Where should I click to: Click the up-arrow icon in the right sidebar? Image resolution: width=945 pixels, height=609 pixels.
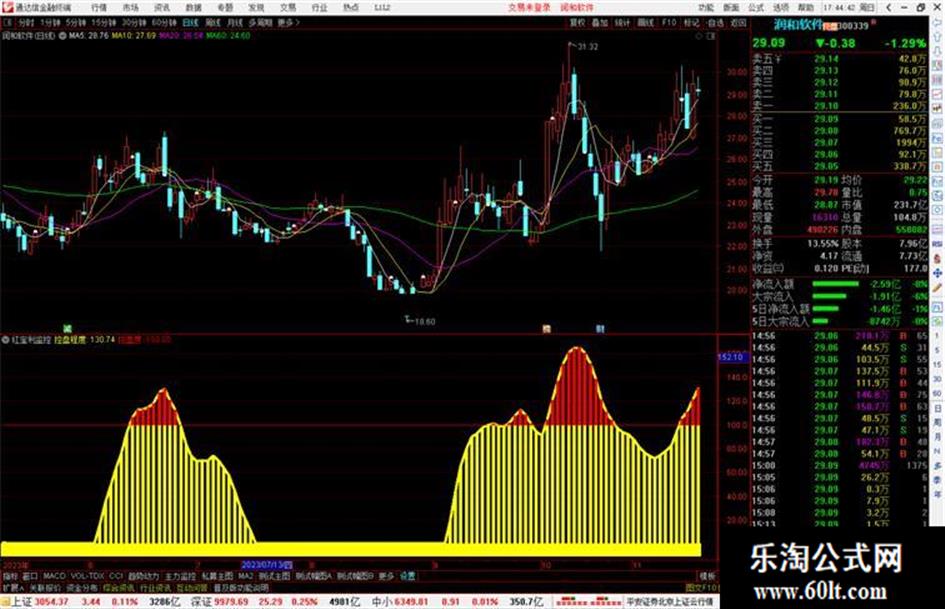coord(937,36)
